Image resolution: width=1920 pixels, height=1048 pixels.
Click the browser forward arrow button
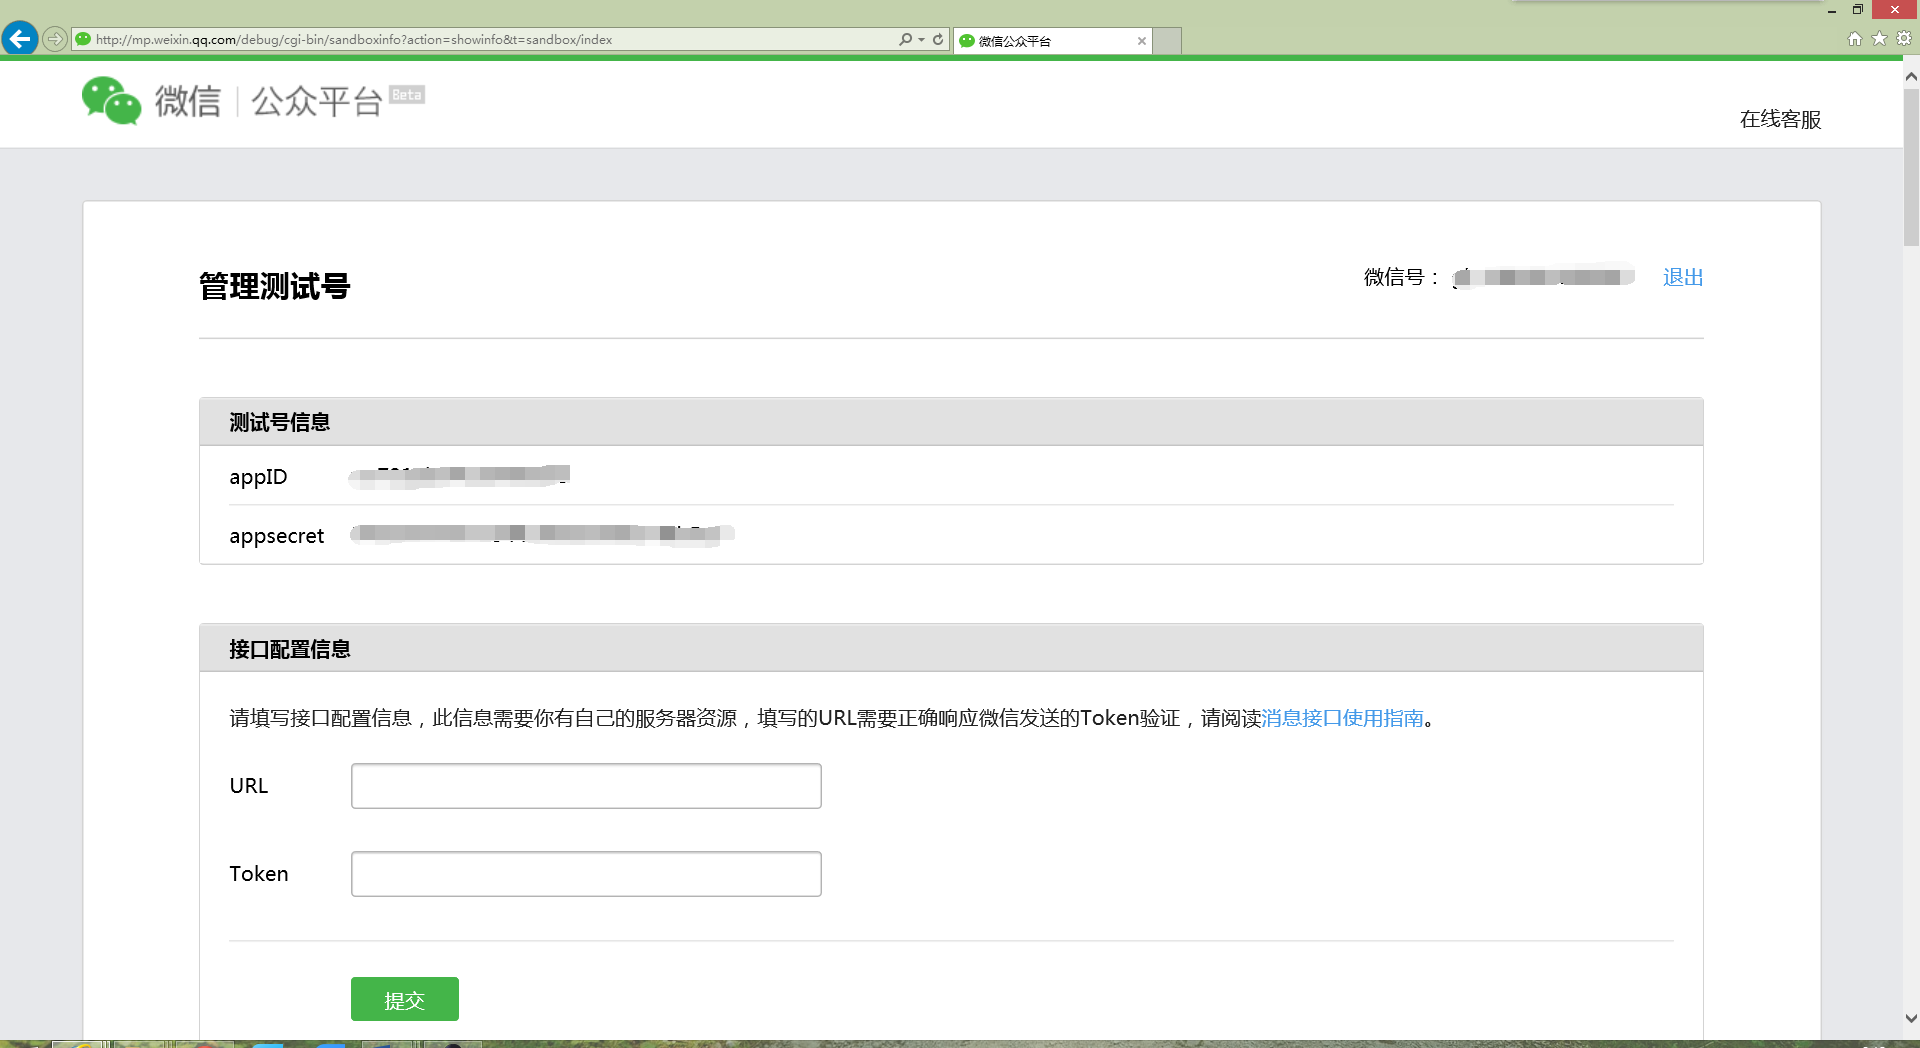[x=55, y=39]
